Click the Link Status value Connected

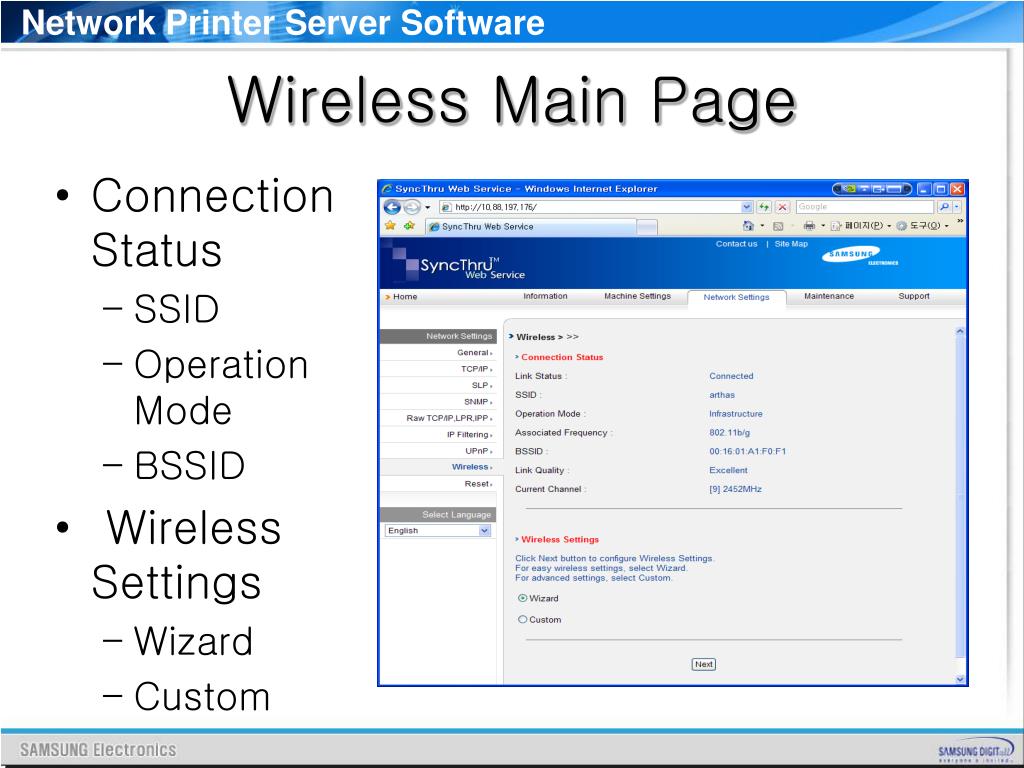[x=731, y=376]
